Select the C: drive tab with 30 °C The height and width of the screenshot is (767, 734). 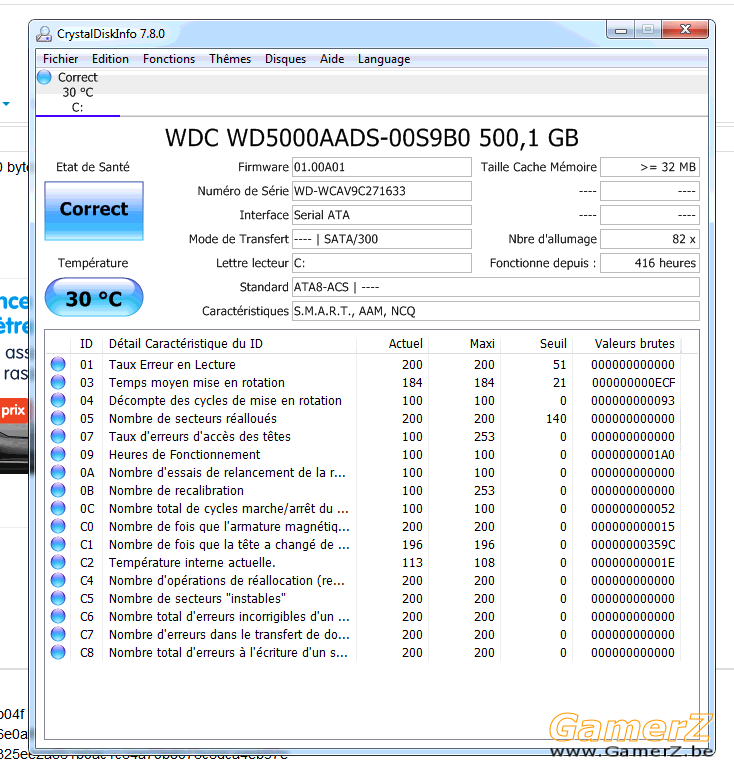(78, 92)
